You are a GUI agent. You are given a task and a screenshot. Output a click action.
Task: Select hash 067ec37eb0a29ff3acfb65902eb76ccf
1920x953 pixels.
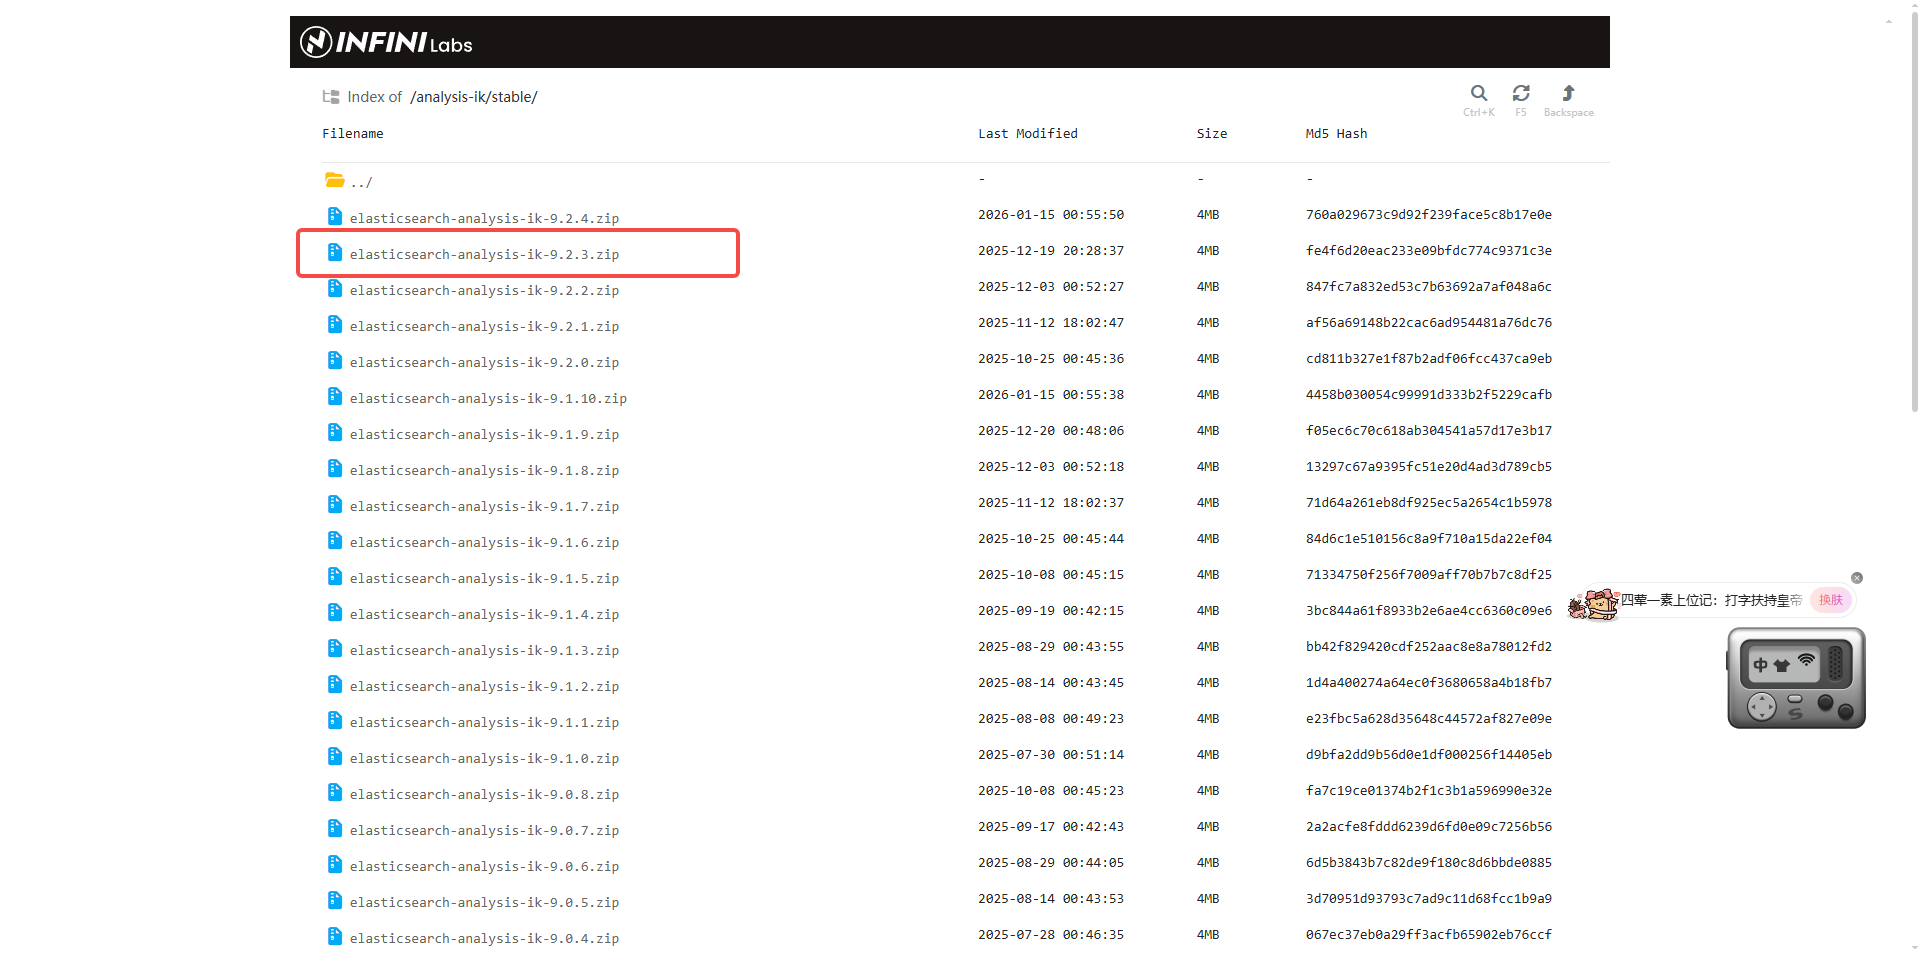click(1428, 935)
